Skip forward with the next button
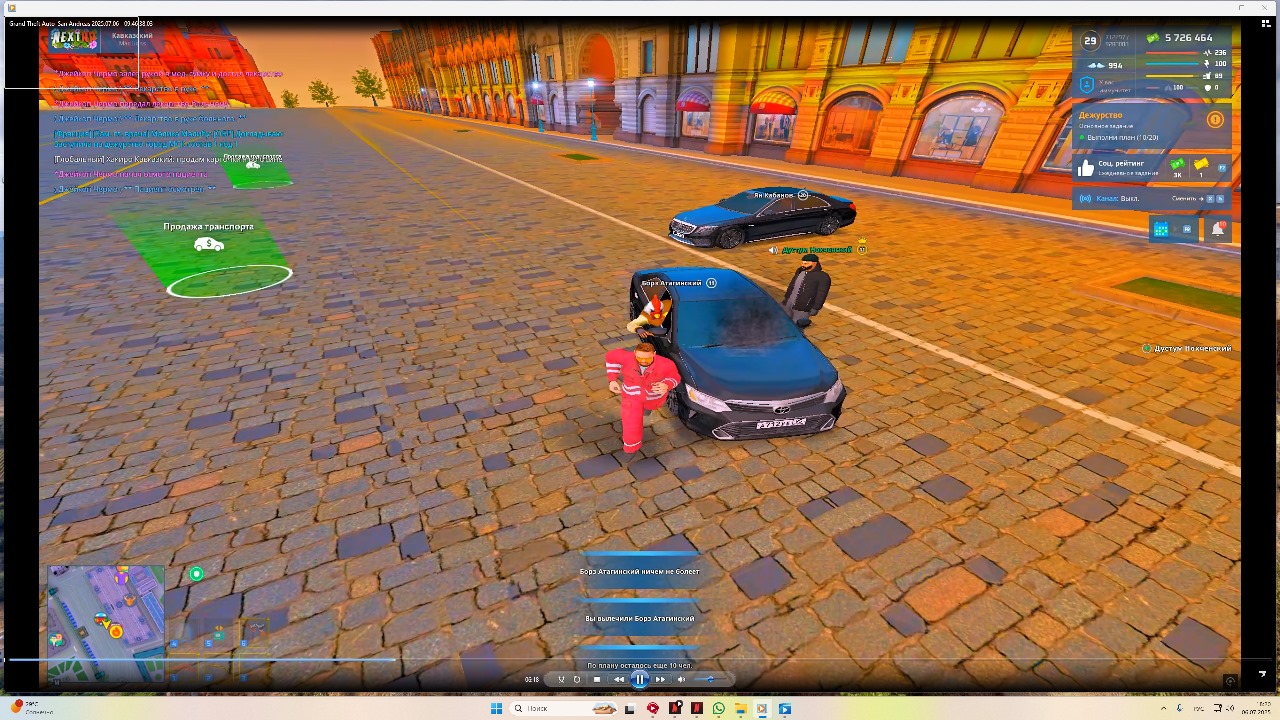The height and width of the screenshot is (720, 1280). click(660, 679)
